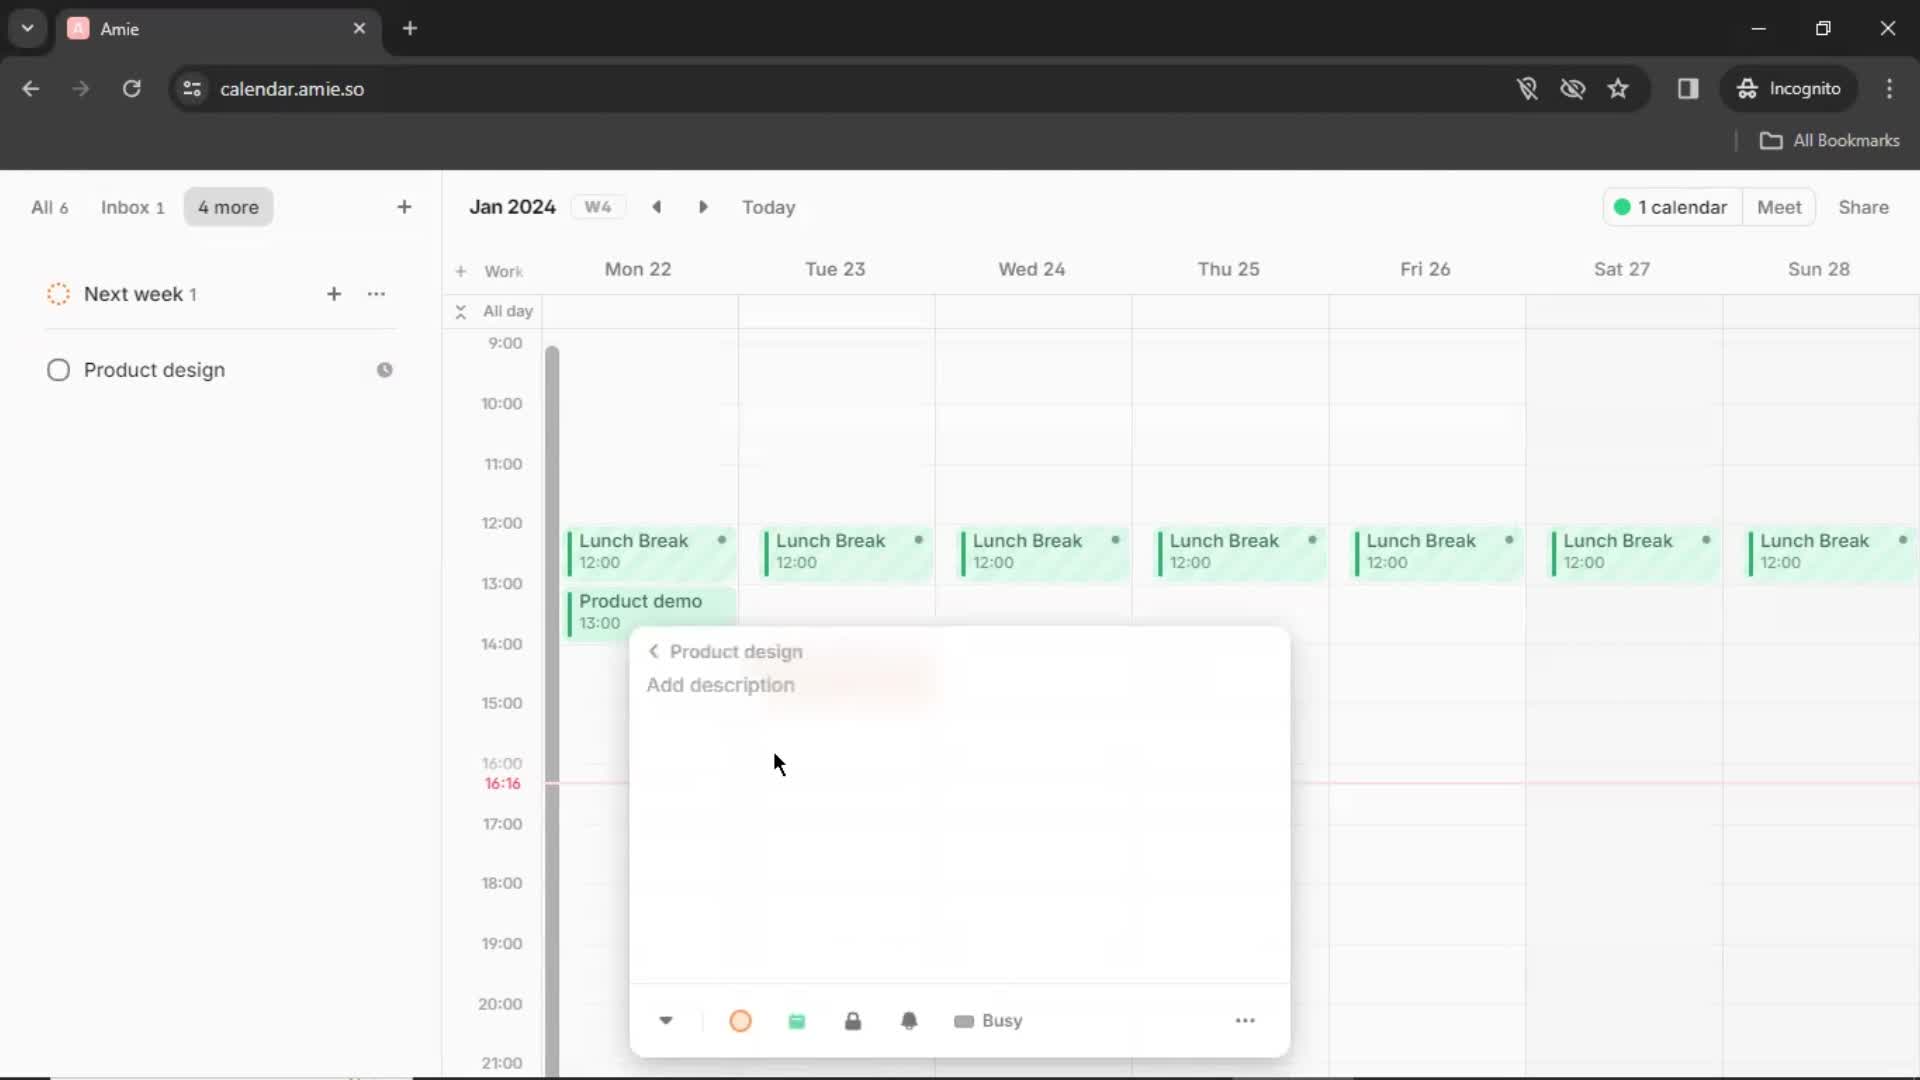Change the Busy availability setting
1920x1080 pixels.
pos(988,1021)
